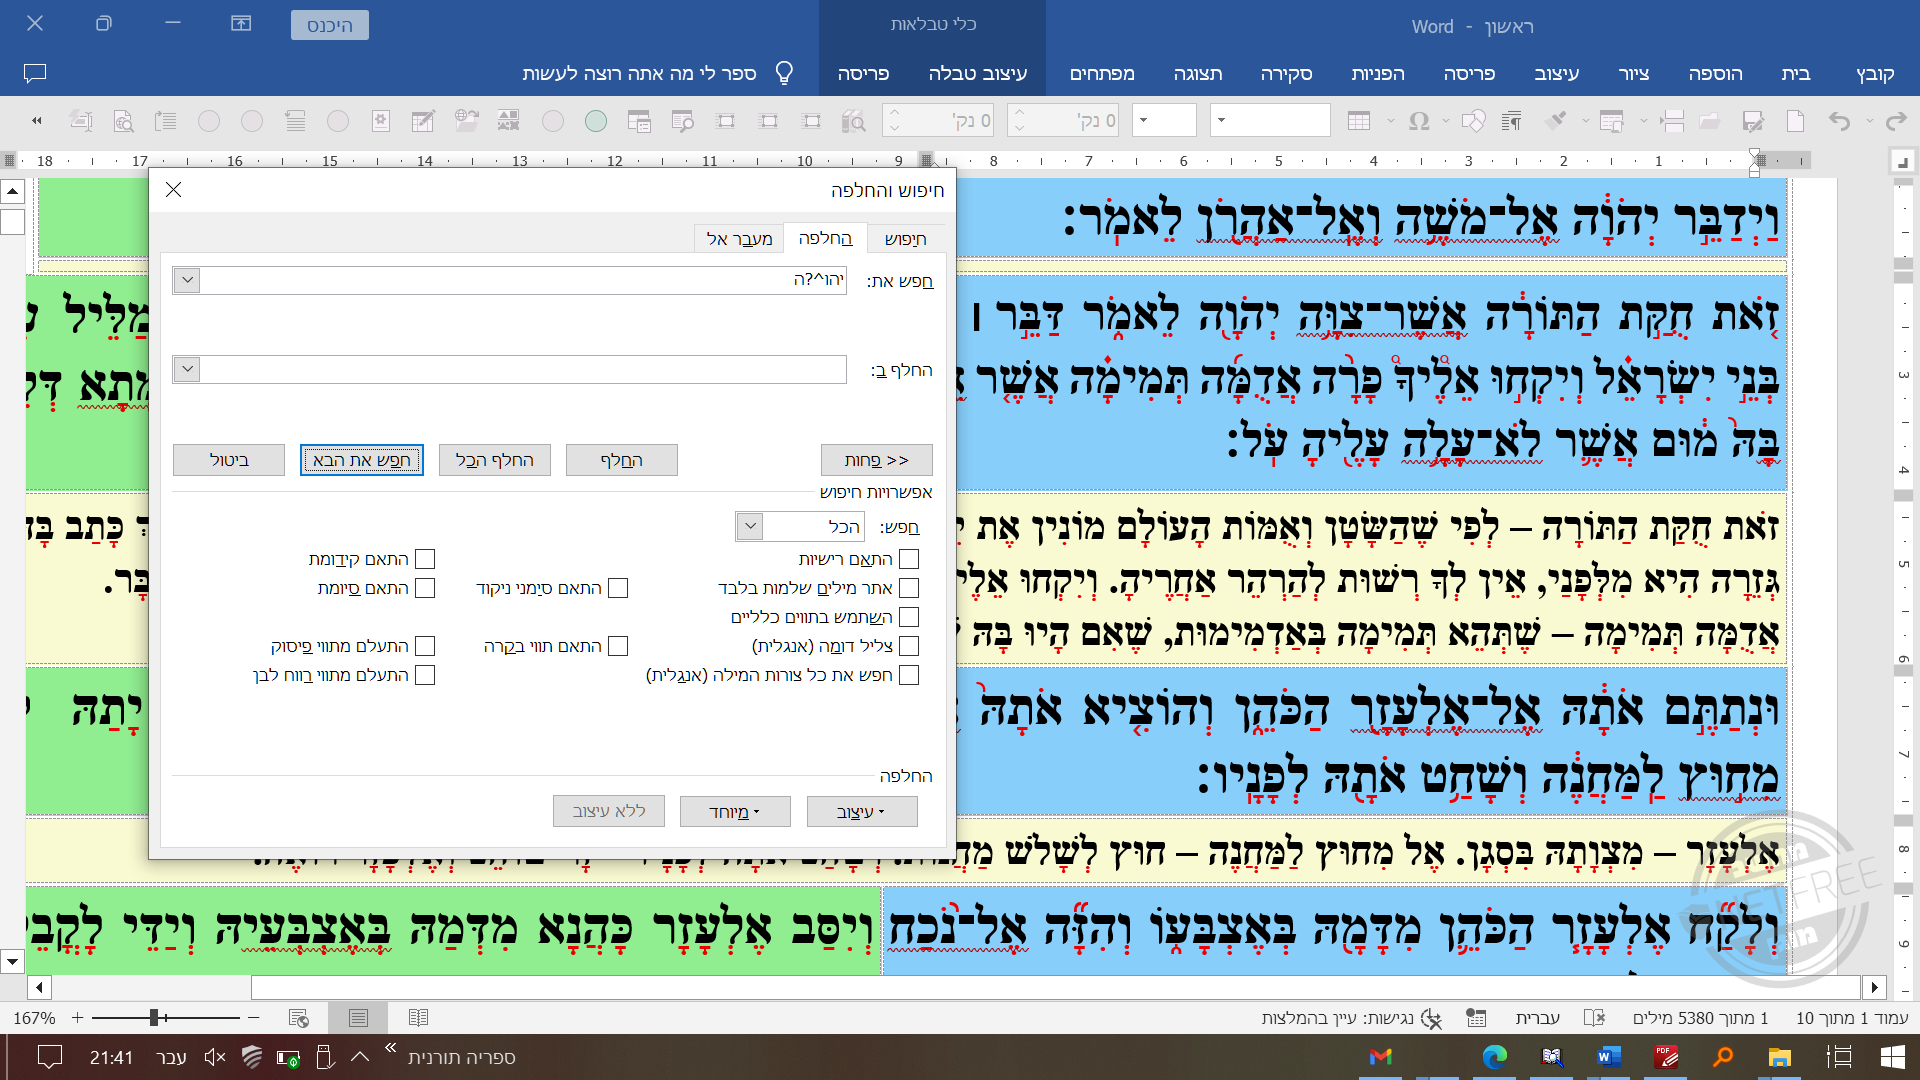Viewport: 1920px width, 1080px height.
Task: Open the עיצוב format dropdown button
Action: point(862,812)
